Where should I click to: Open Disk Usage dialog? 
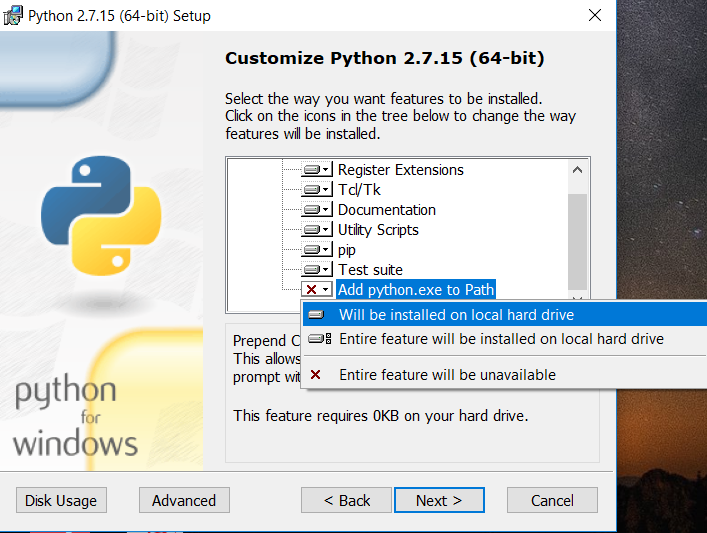pos(61,500)
